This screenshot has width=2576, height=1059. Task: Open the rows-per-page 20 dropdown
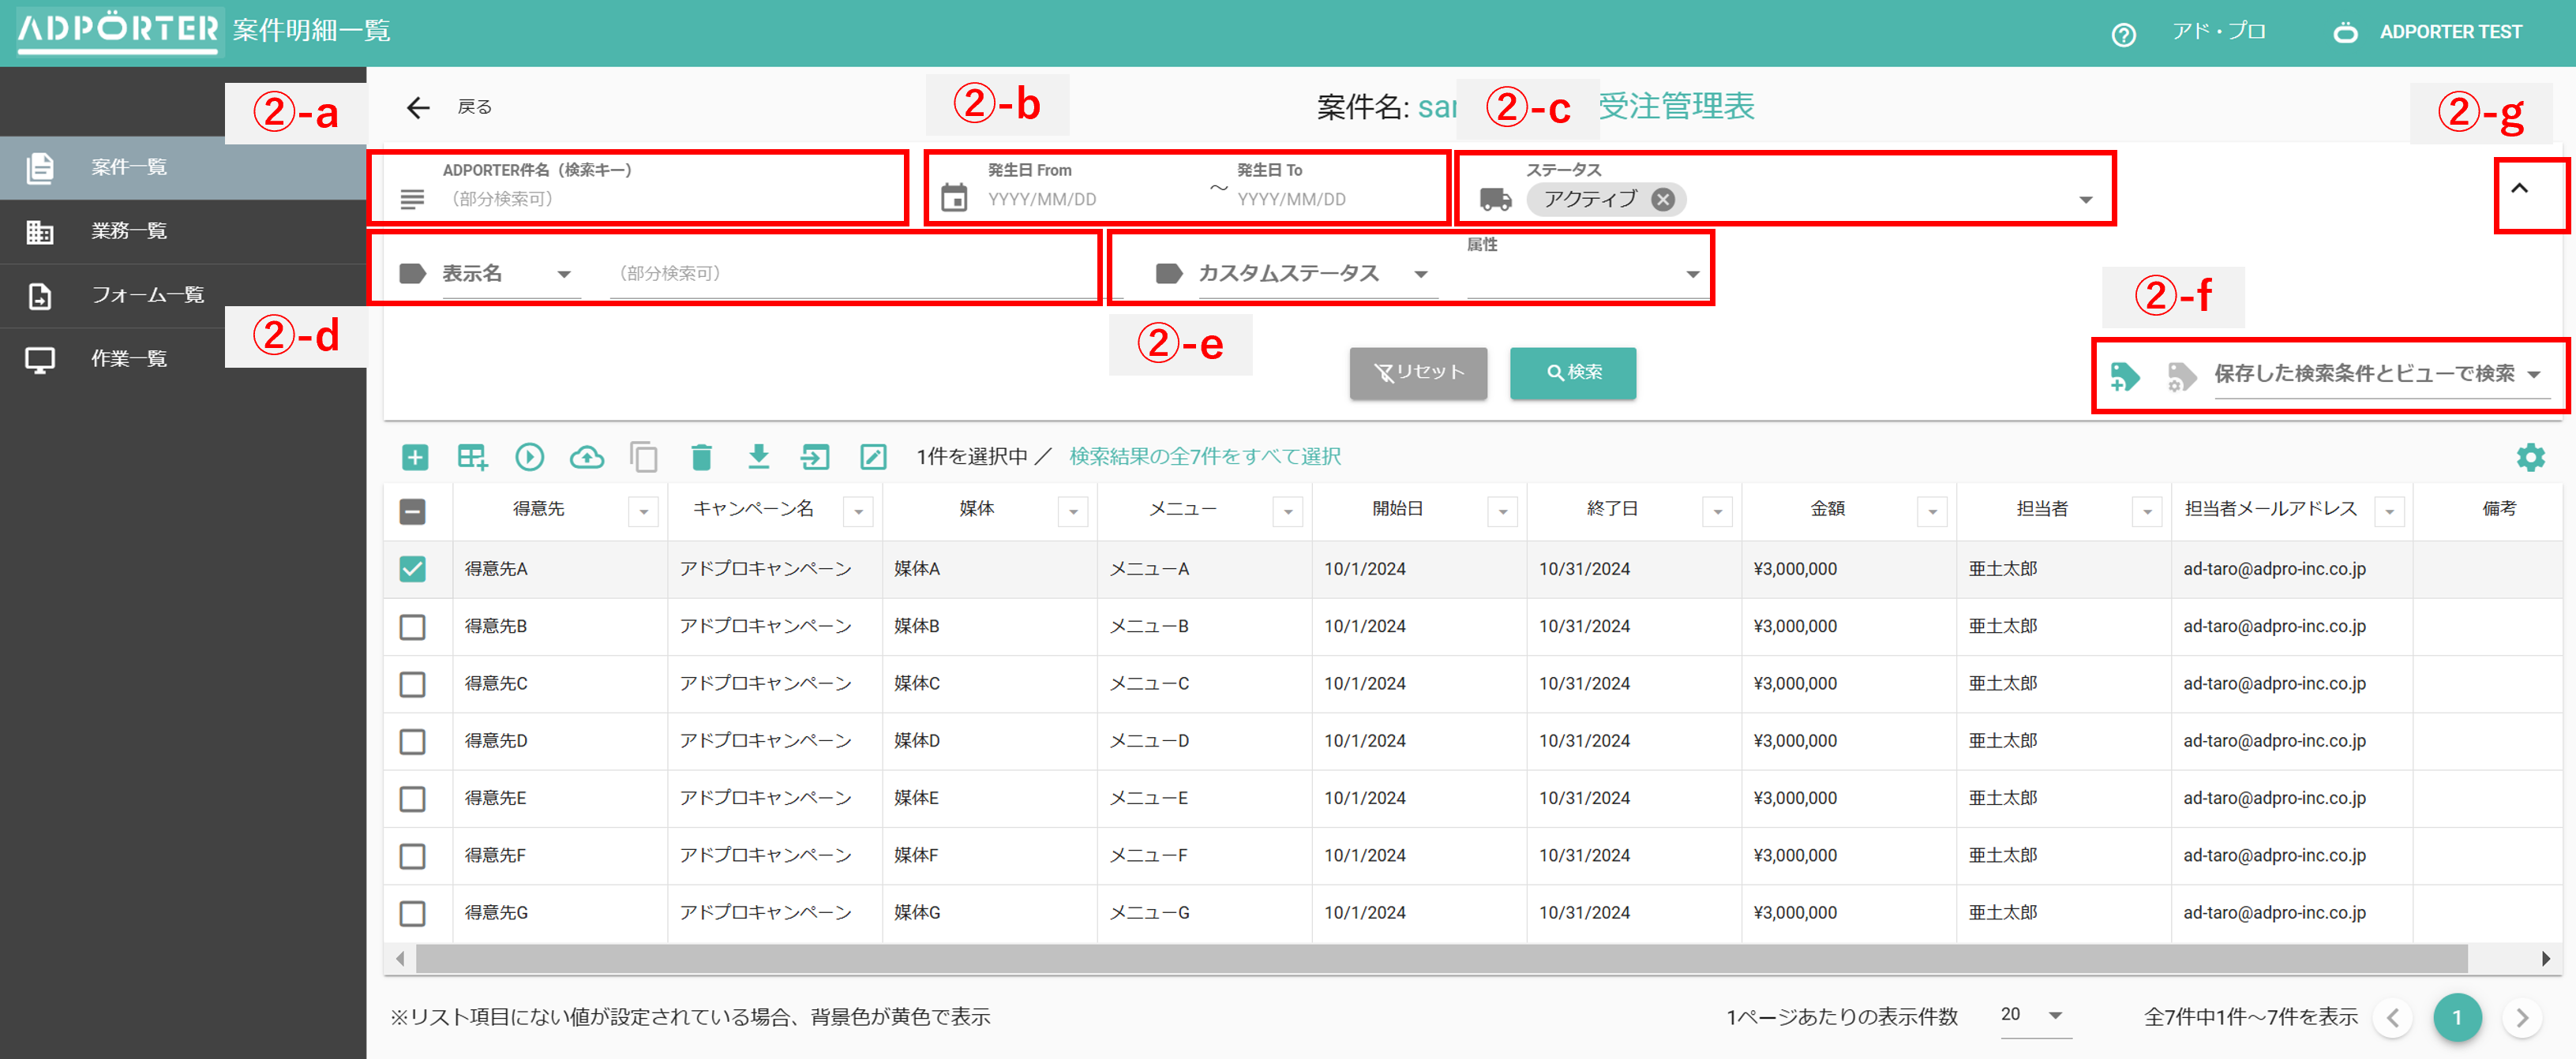click(2035, 1015)
